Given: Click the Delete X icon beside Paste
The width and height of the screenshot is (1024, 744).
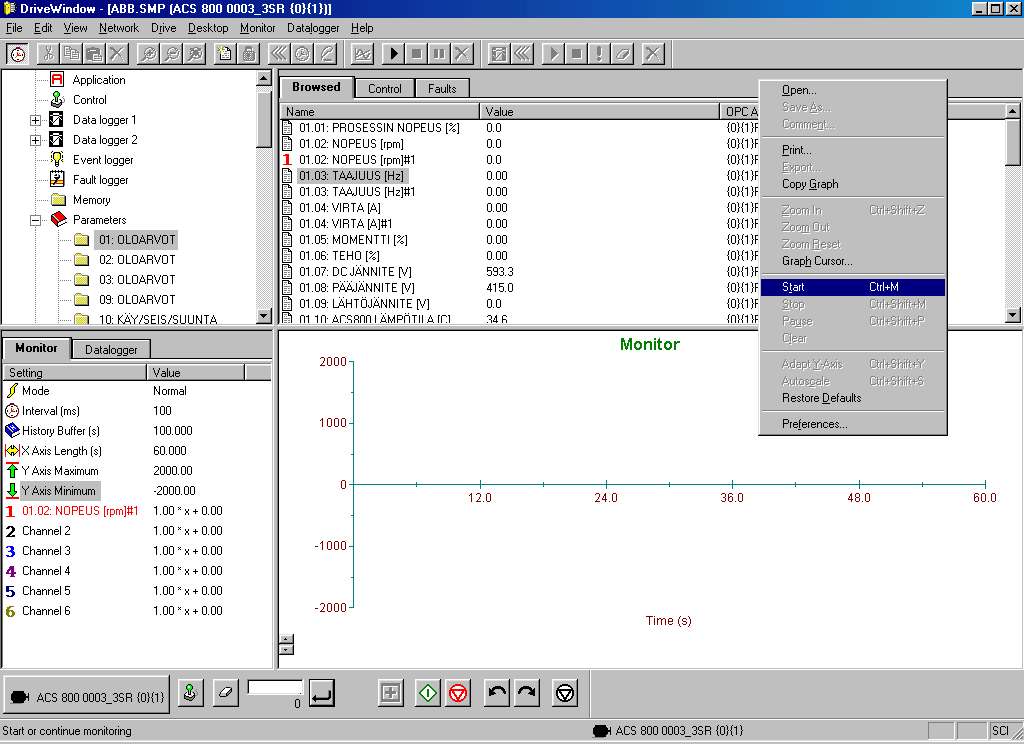Looking at the screenshot, I should click(x=117, y=54).
